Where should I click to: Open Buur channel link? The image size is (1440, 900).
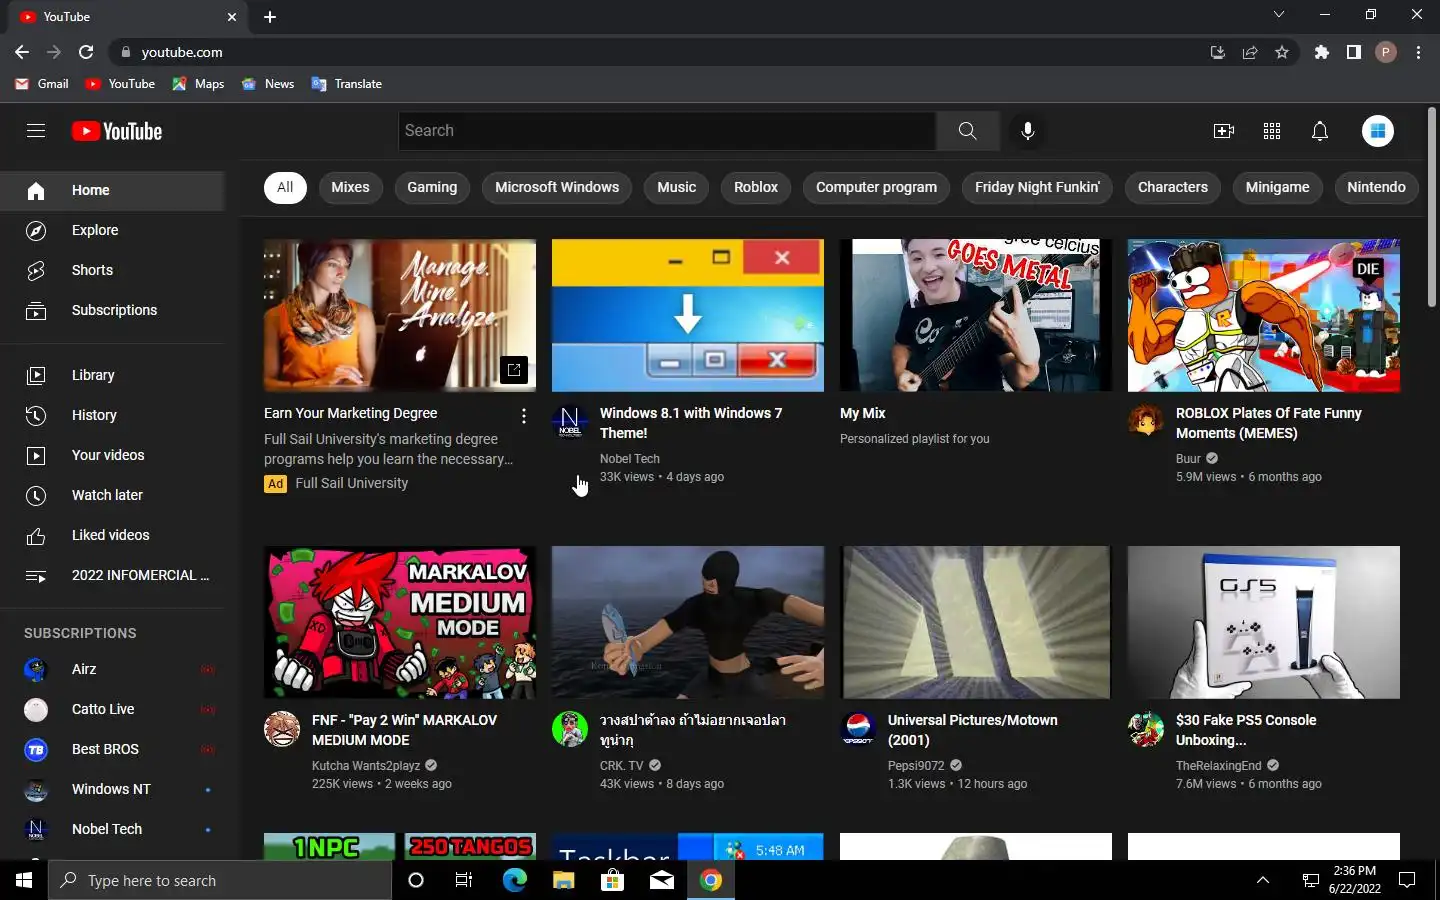click(1188, 459)
